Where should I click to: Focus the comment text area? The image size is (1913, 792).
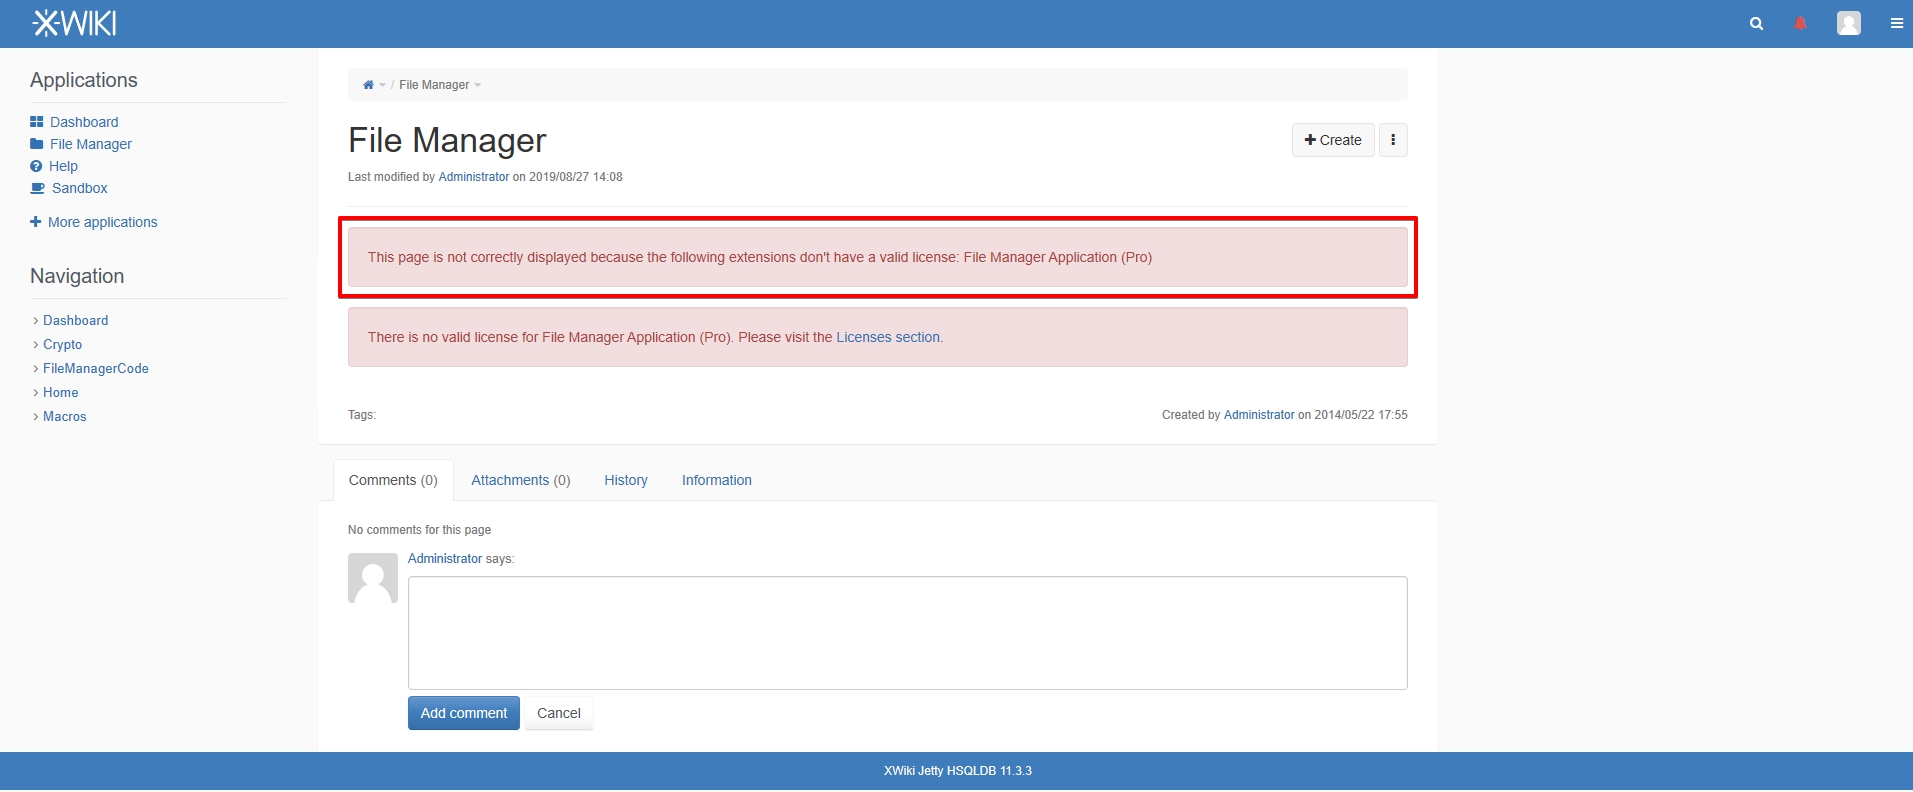tap(908, 633)
